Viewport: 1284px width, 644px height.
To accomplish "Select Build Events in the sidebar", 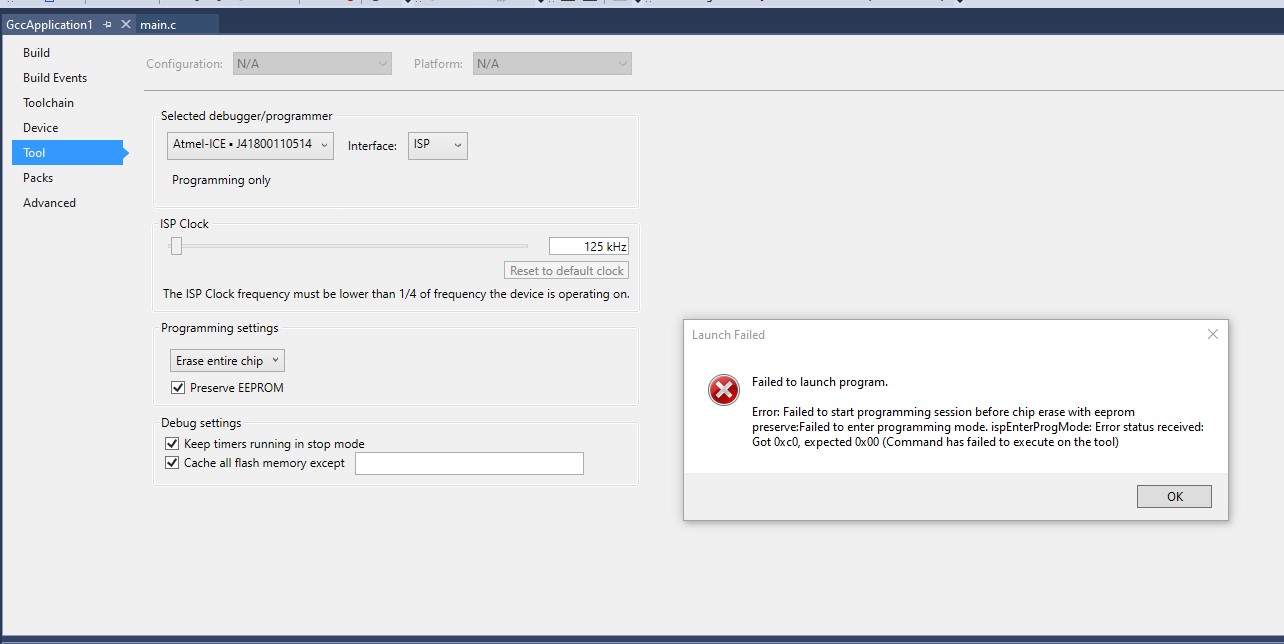I will tap(55, 78).
